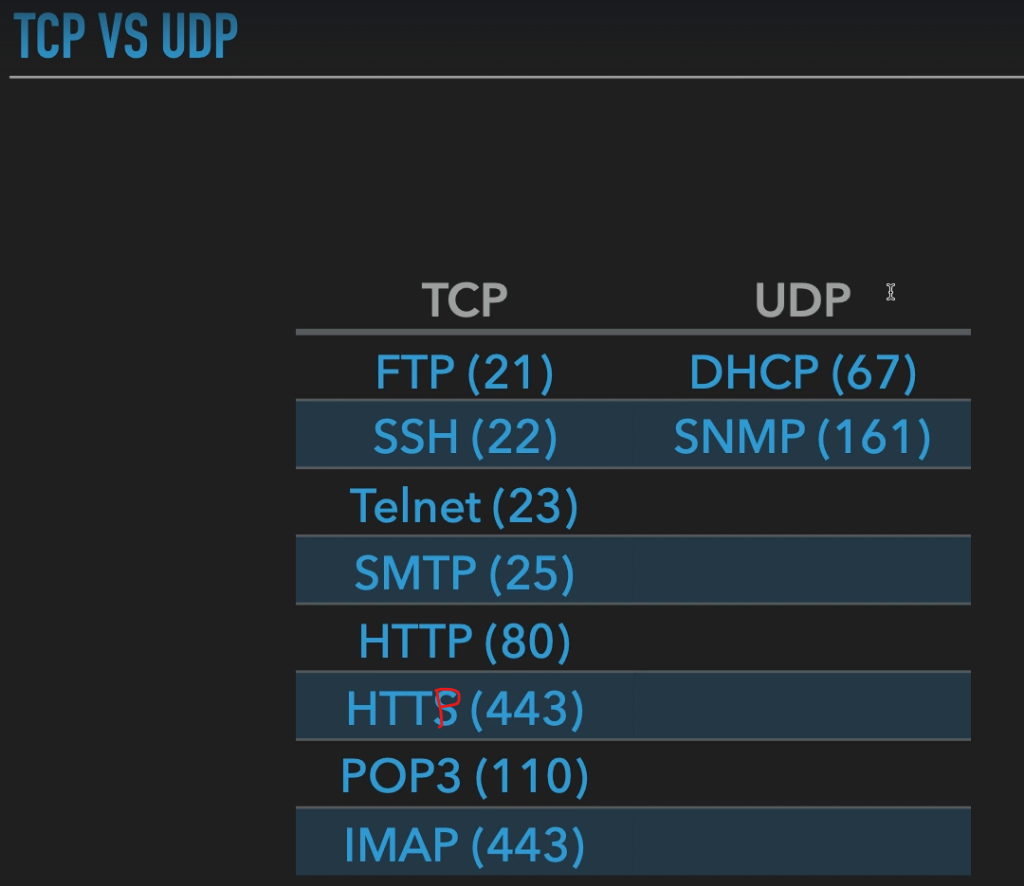
Task: Click the SSH (22) cell
Action: coord(464,437)
